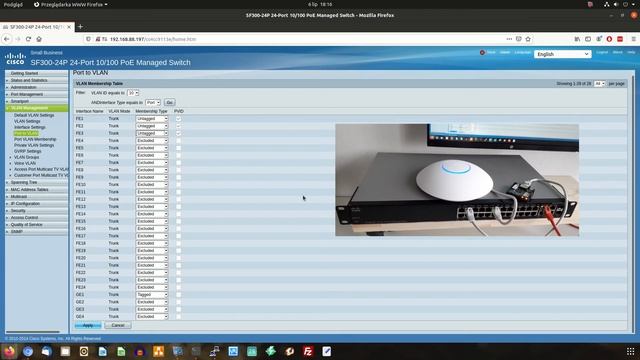Viewport: 640px width, 360px height.
Task: Toggle the PVID checkbox for FE10
Action: point(178,185)
